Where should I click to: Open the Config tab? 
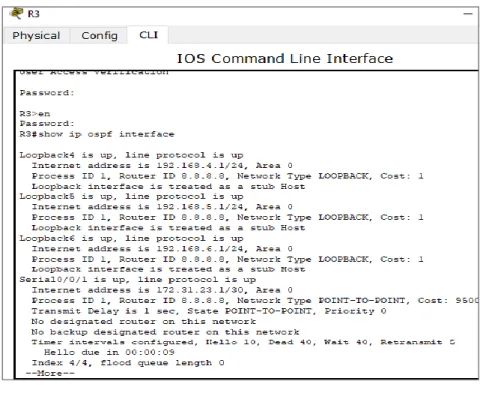click(99, 35)
